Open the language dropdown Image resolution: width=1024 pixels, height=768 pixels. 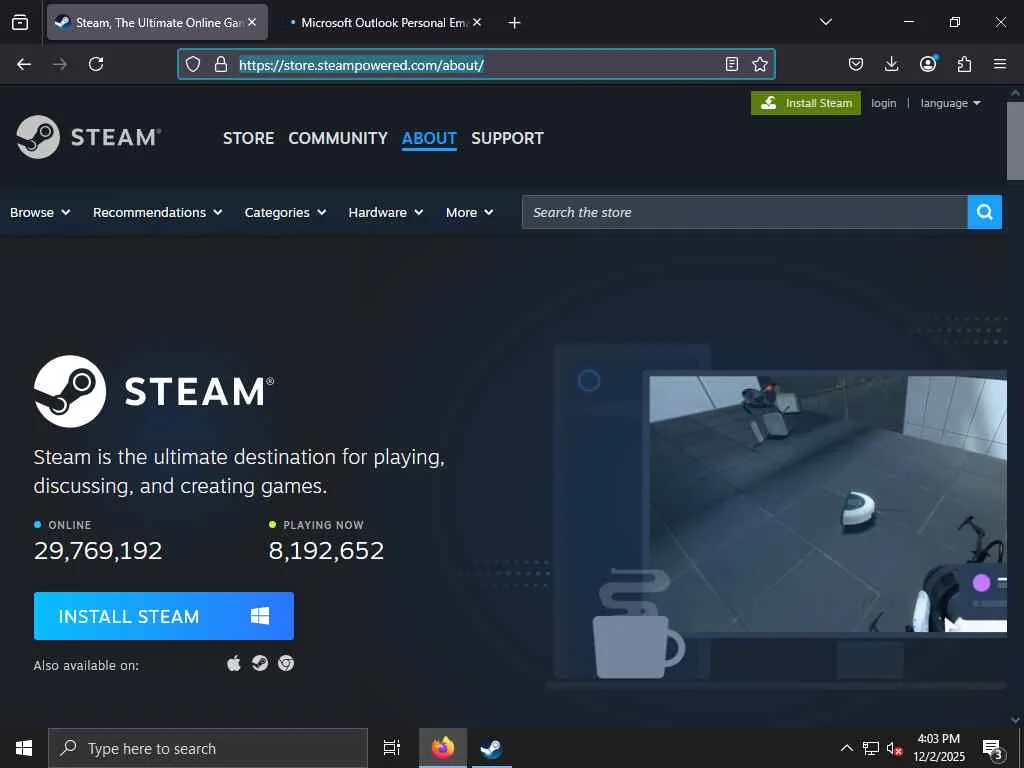pos(950,103)
